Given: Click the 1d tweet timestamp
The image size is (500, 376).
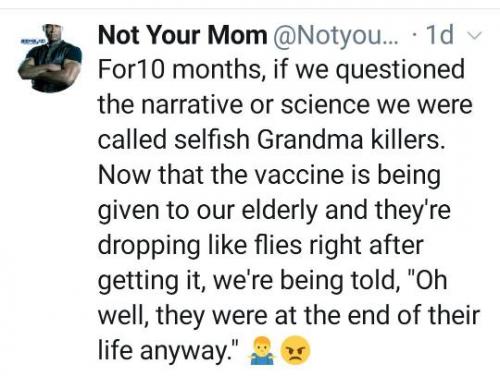Looking at the screenshot, I should coord(440,35).
